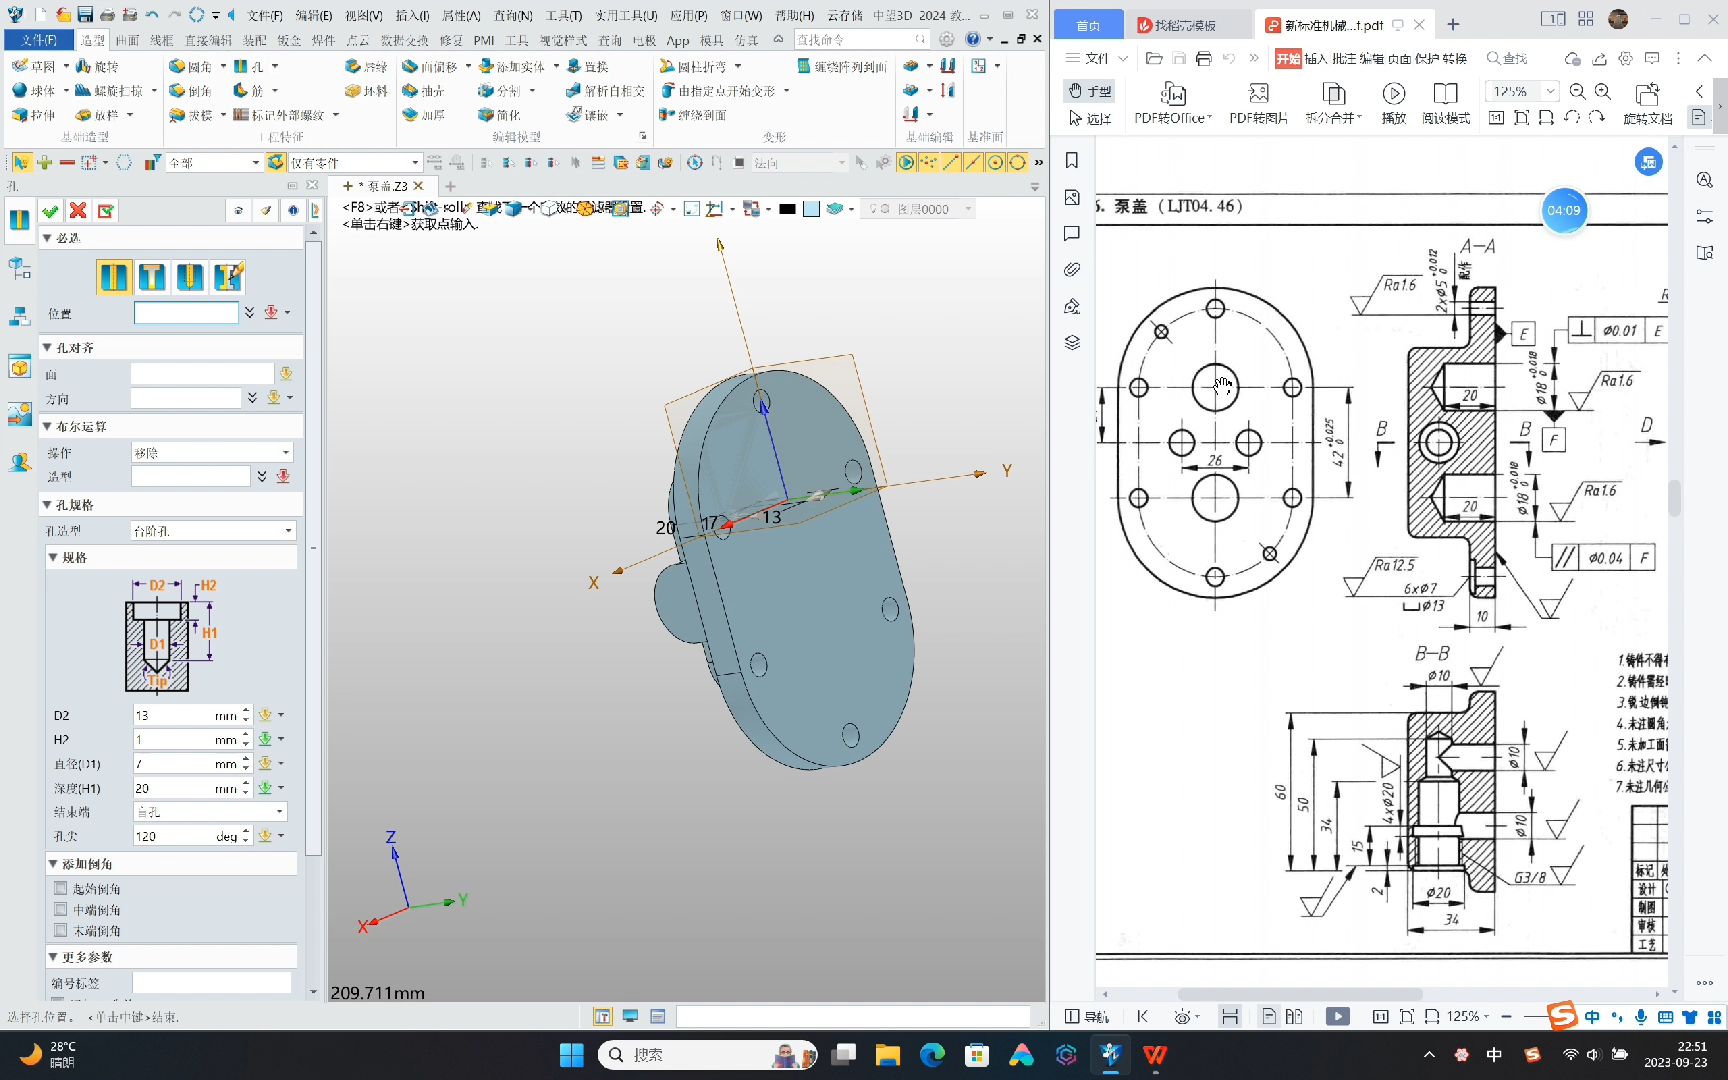
Task: Open 孔造型 hole type dropdown 台阶孔
Action: (212, 530)
